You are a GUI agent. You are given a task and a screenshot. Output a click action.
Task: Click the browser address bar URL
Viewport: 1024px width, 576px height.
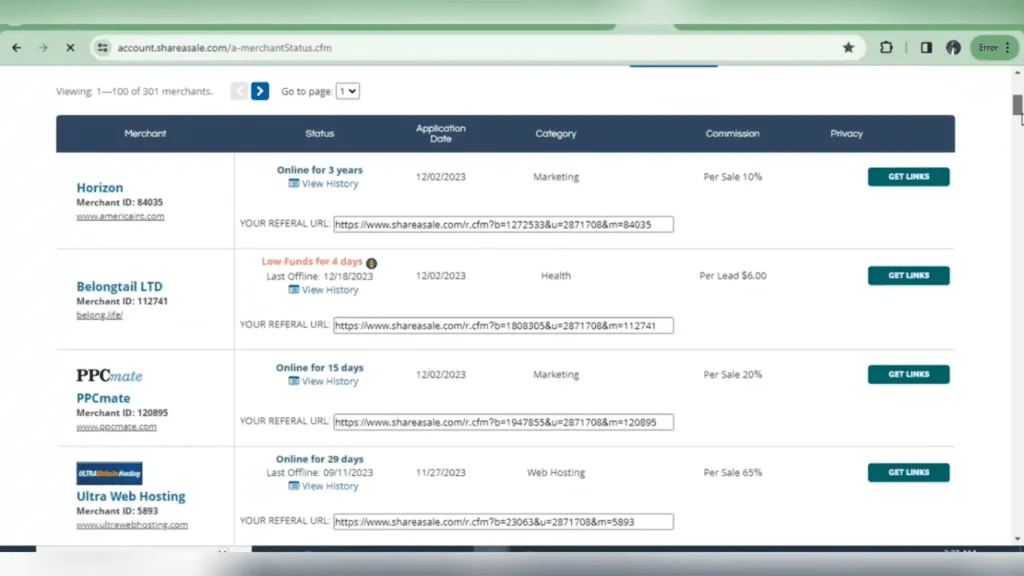[225, 48]
